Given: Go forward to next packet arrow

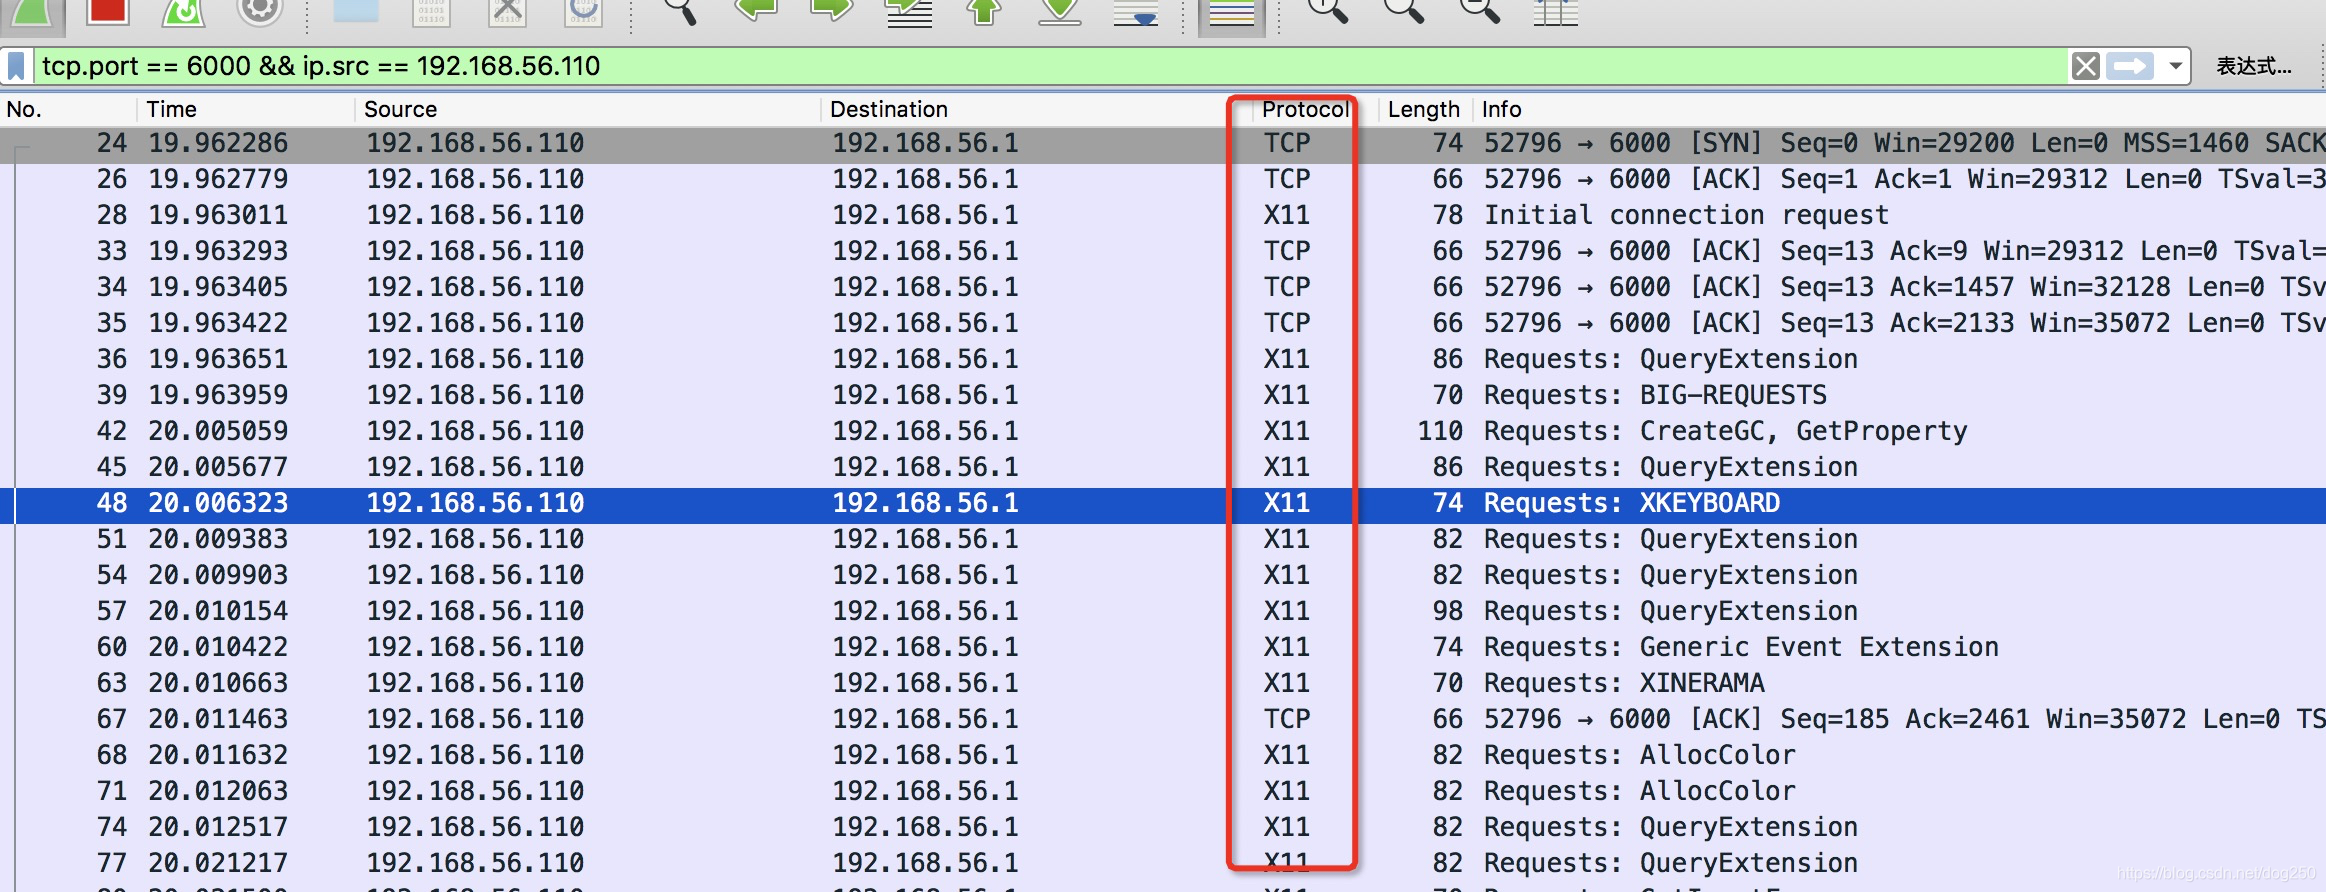Looking at the screenshot, I should pyautogui.click(x=832, y=10).
